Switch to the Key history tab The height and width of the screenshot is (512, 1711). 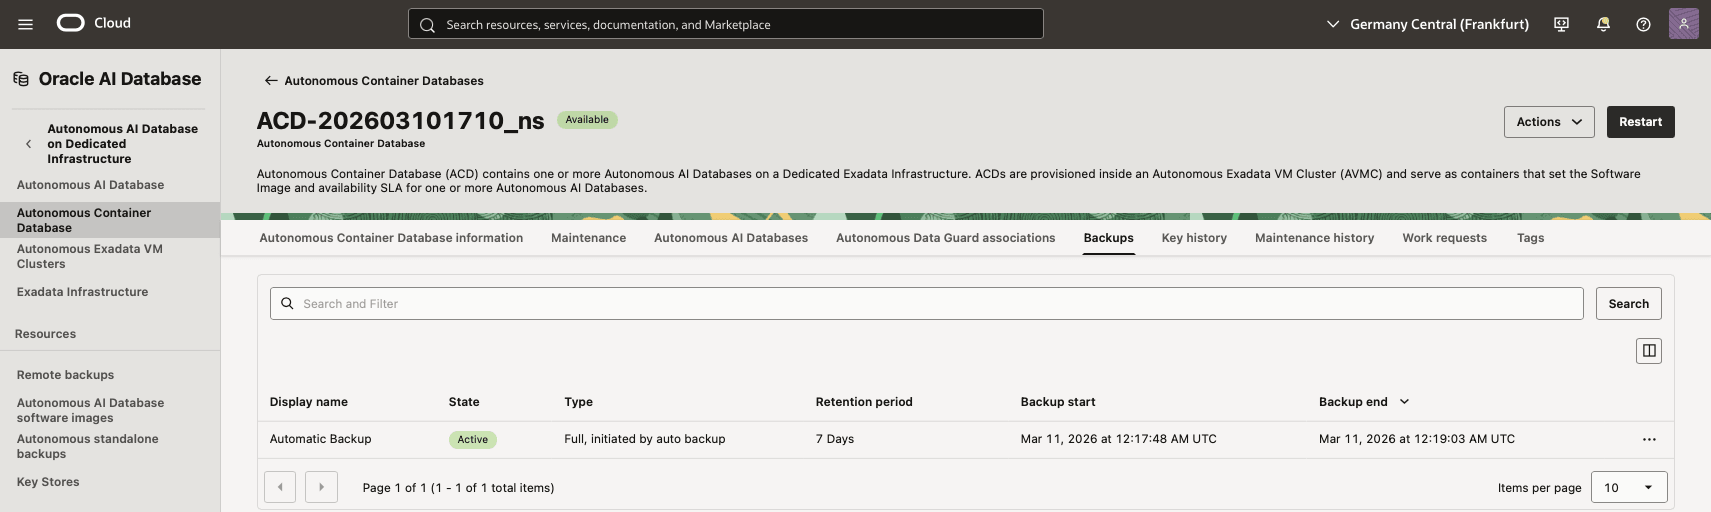coord(1194,238)
